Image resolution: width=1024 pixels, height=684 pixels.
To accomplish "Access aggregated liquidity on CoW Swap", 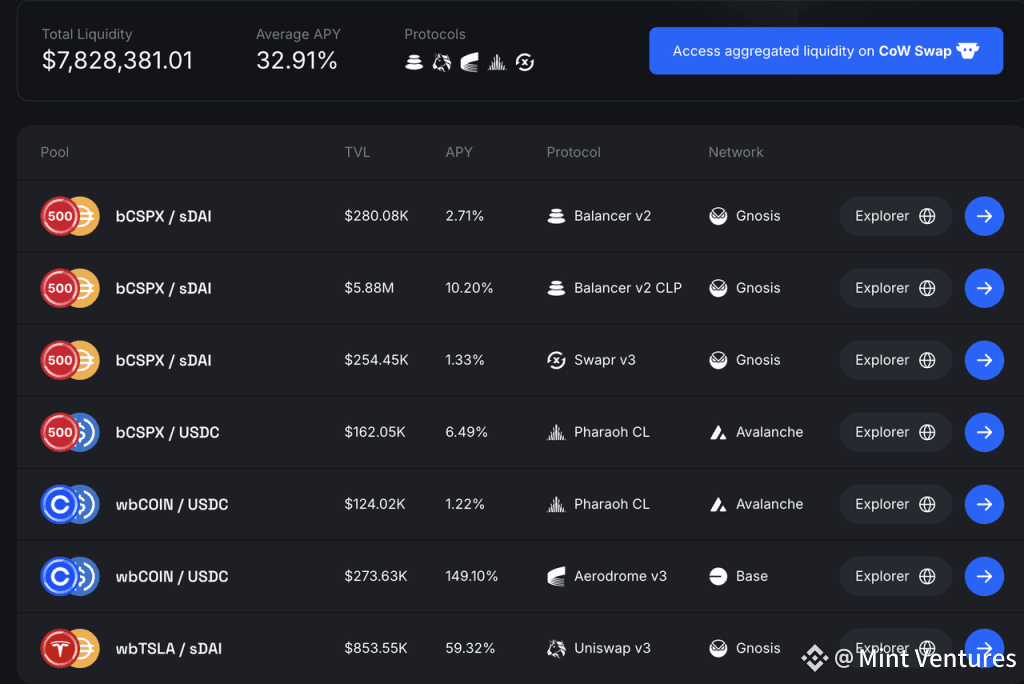I will tap(825, 51).
